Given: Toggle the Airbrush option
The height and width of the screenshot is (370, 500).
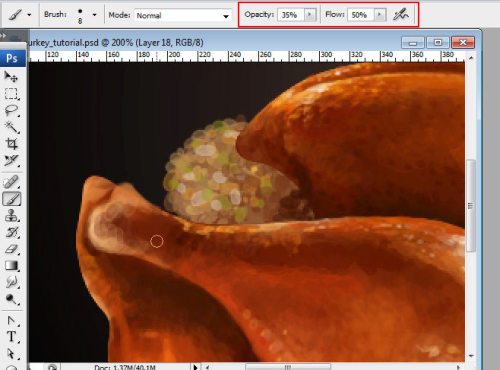Looking at the screenshot, I should pyautogui.click(x=401, y=15).
